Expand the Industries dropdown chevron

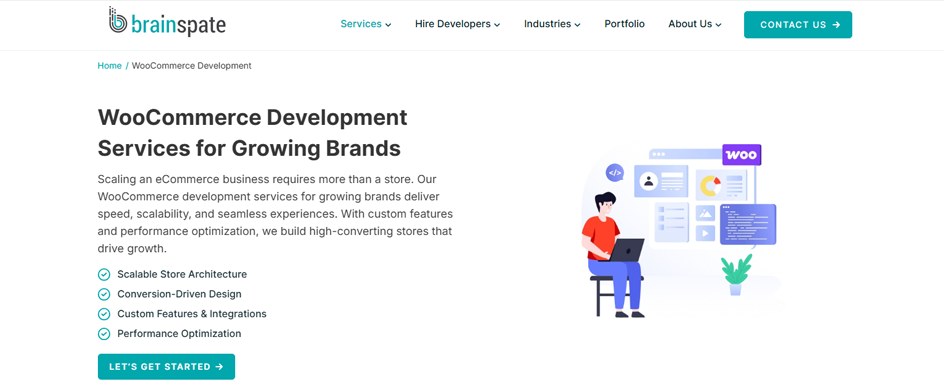pos(577,25)
